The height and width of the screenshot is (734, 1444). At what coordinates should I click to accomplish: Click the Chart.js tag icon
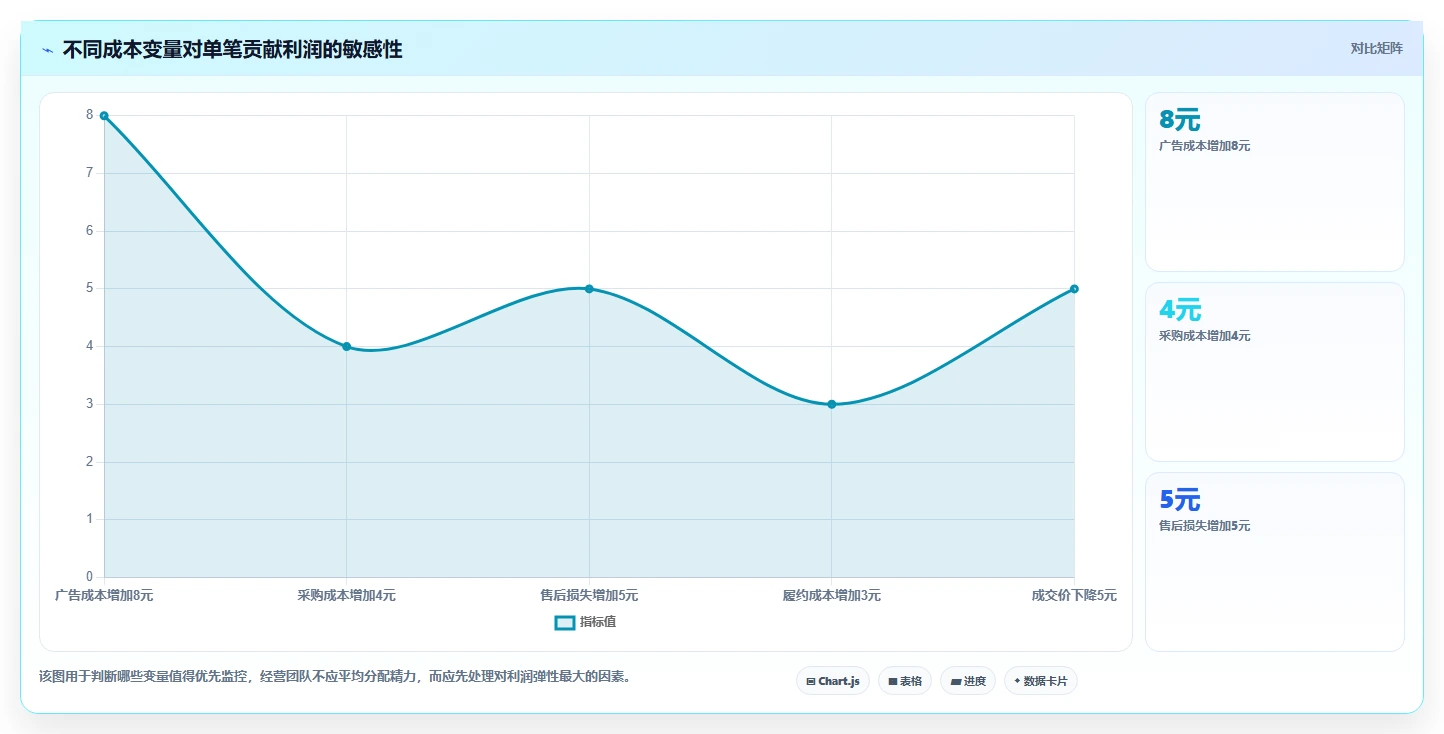810,681
